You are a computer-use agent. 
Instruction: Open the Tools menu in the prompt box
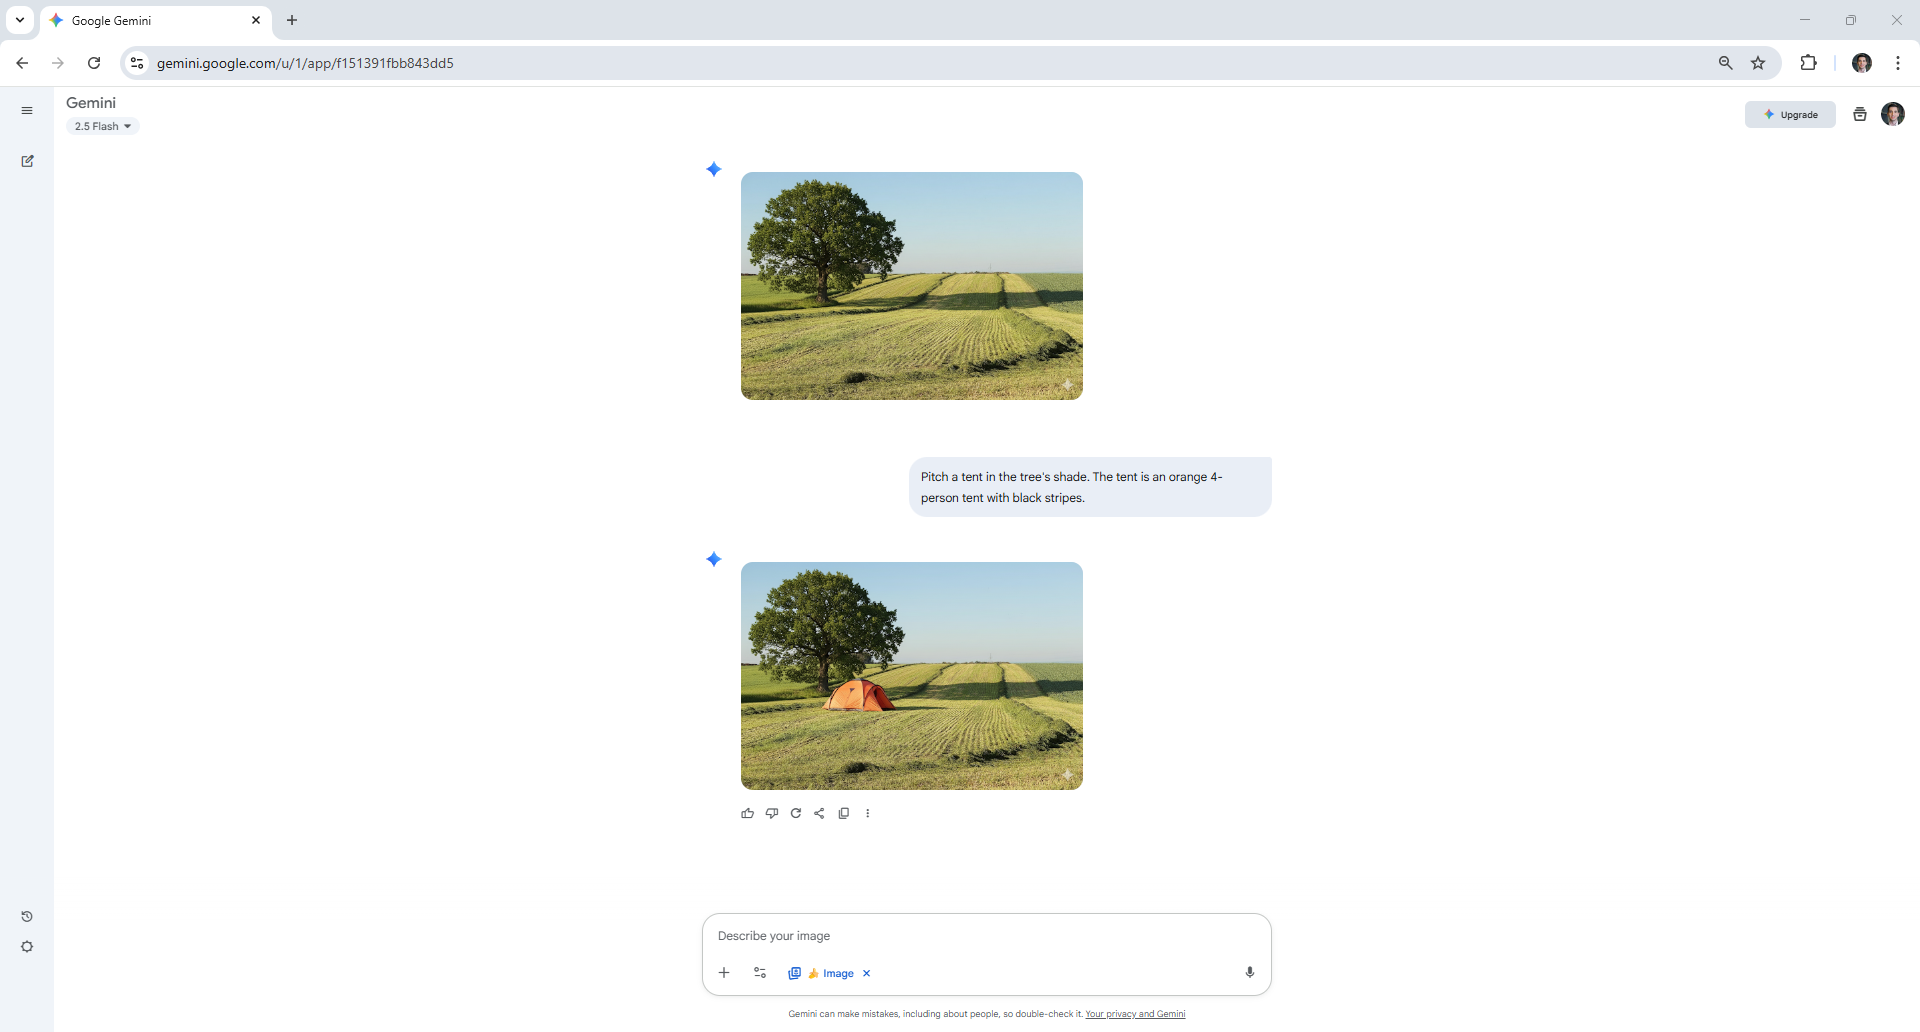click(760, 973)
